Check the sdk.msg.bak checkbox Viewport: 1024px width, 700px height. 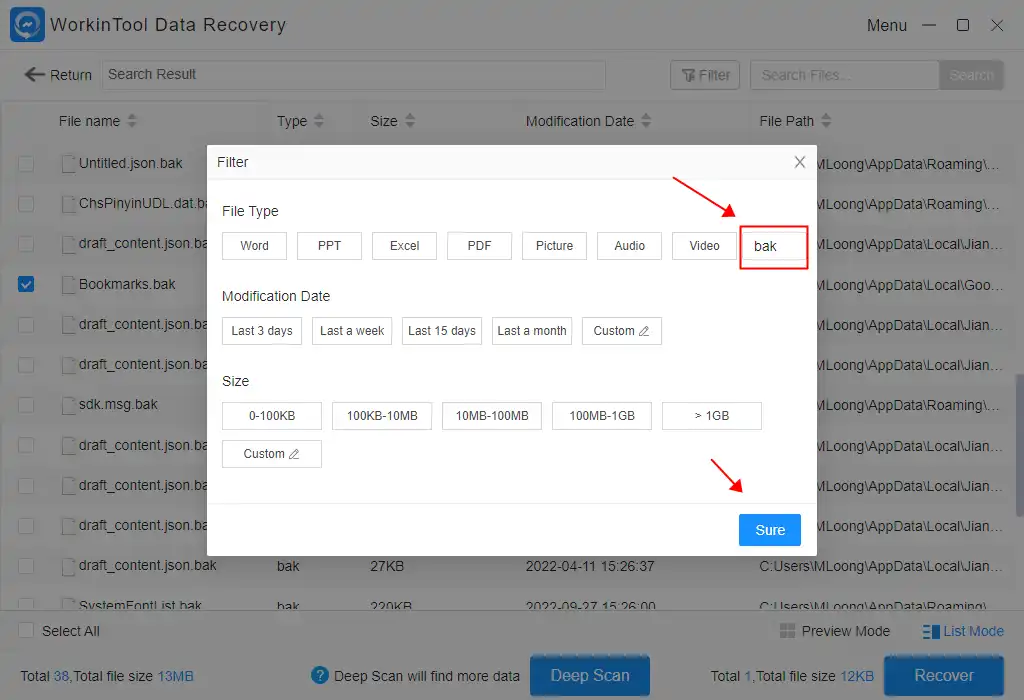point(26,405)
